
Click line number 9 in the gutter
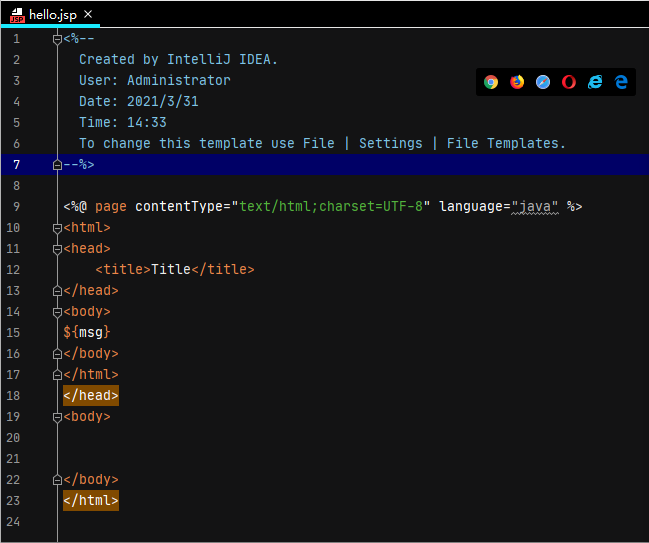pyautogui.click(x=16, y=207)
